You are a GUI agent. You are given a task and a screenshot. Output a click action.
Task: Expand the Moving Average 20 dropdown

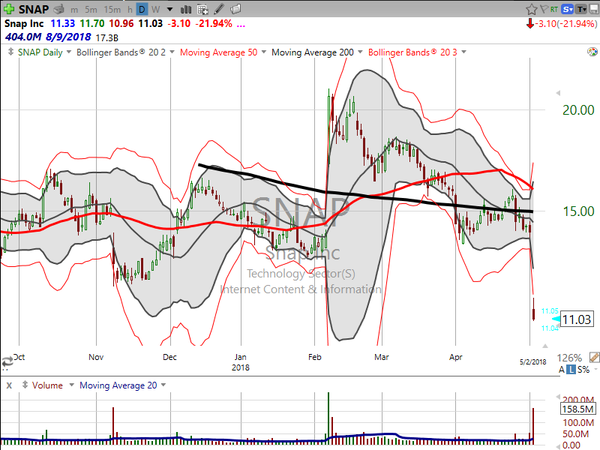(x=163, y=385)
